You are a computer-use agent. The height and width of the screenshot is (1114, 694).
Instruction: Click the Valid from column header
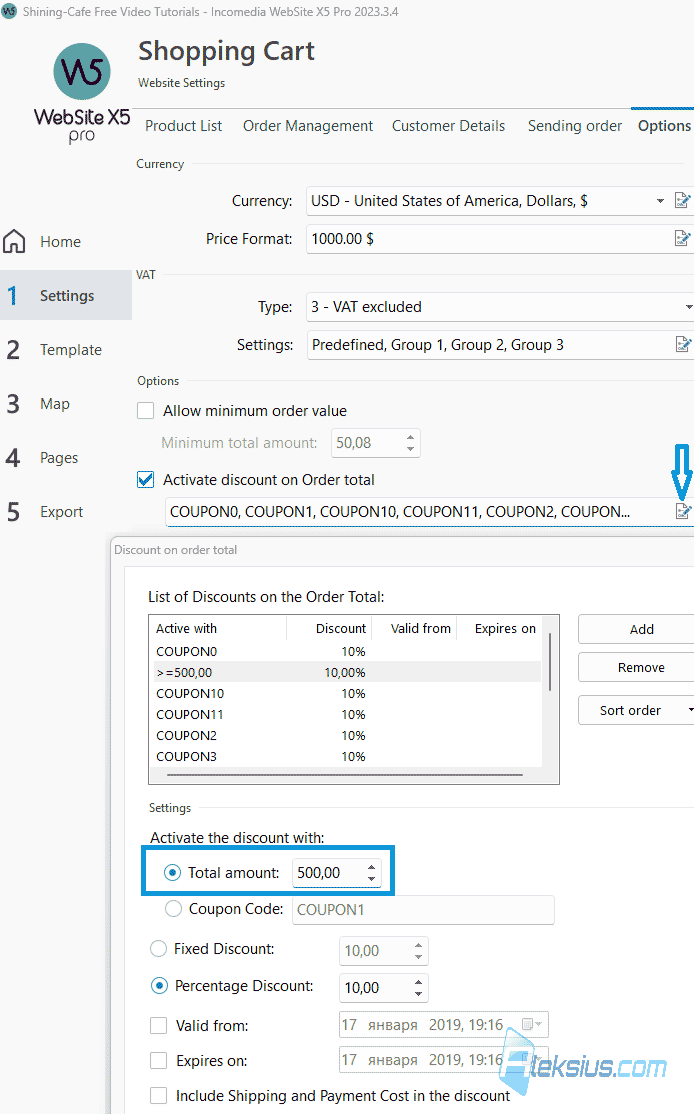[x=413, y=628]
